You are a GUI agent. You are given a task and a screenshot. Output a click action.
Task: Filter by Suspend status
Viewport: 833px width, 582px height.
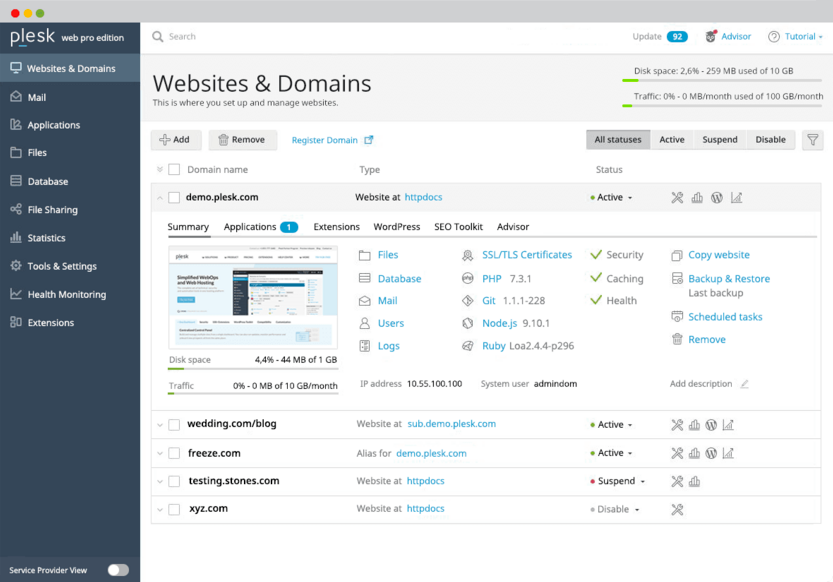coord(720,140)
